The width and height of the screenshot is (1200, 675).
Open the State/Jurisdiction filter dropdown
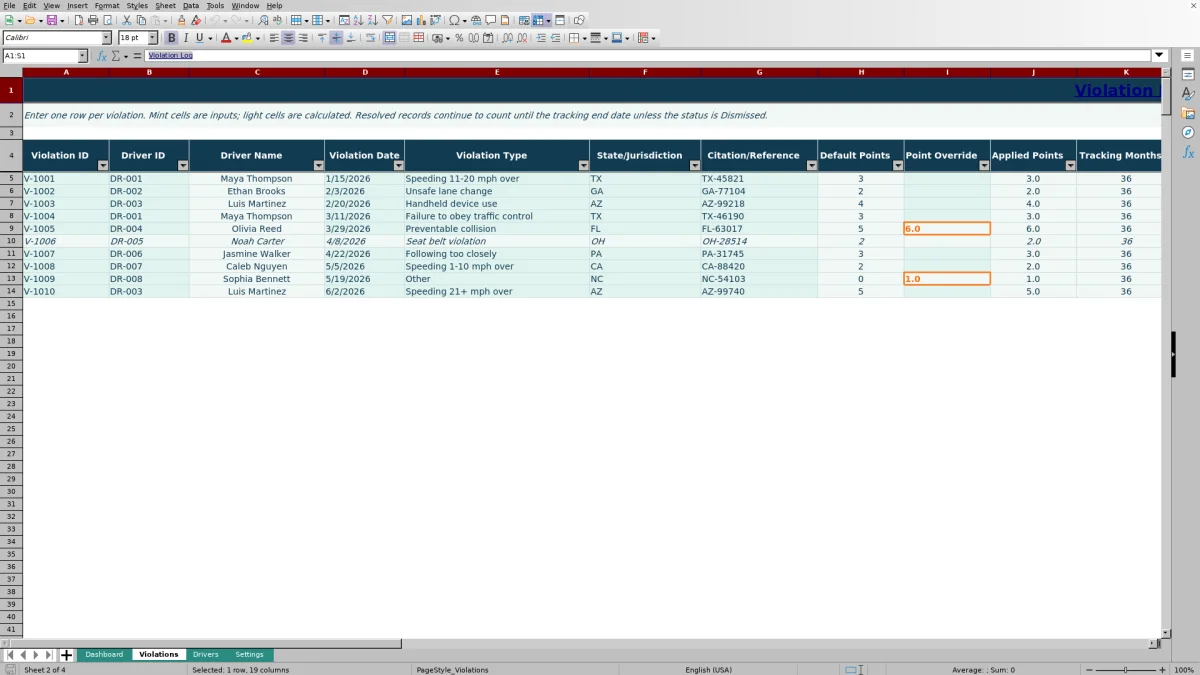click(694, 166)
